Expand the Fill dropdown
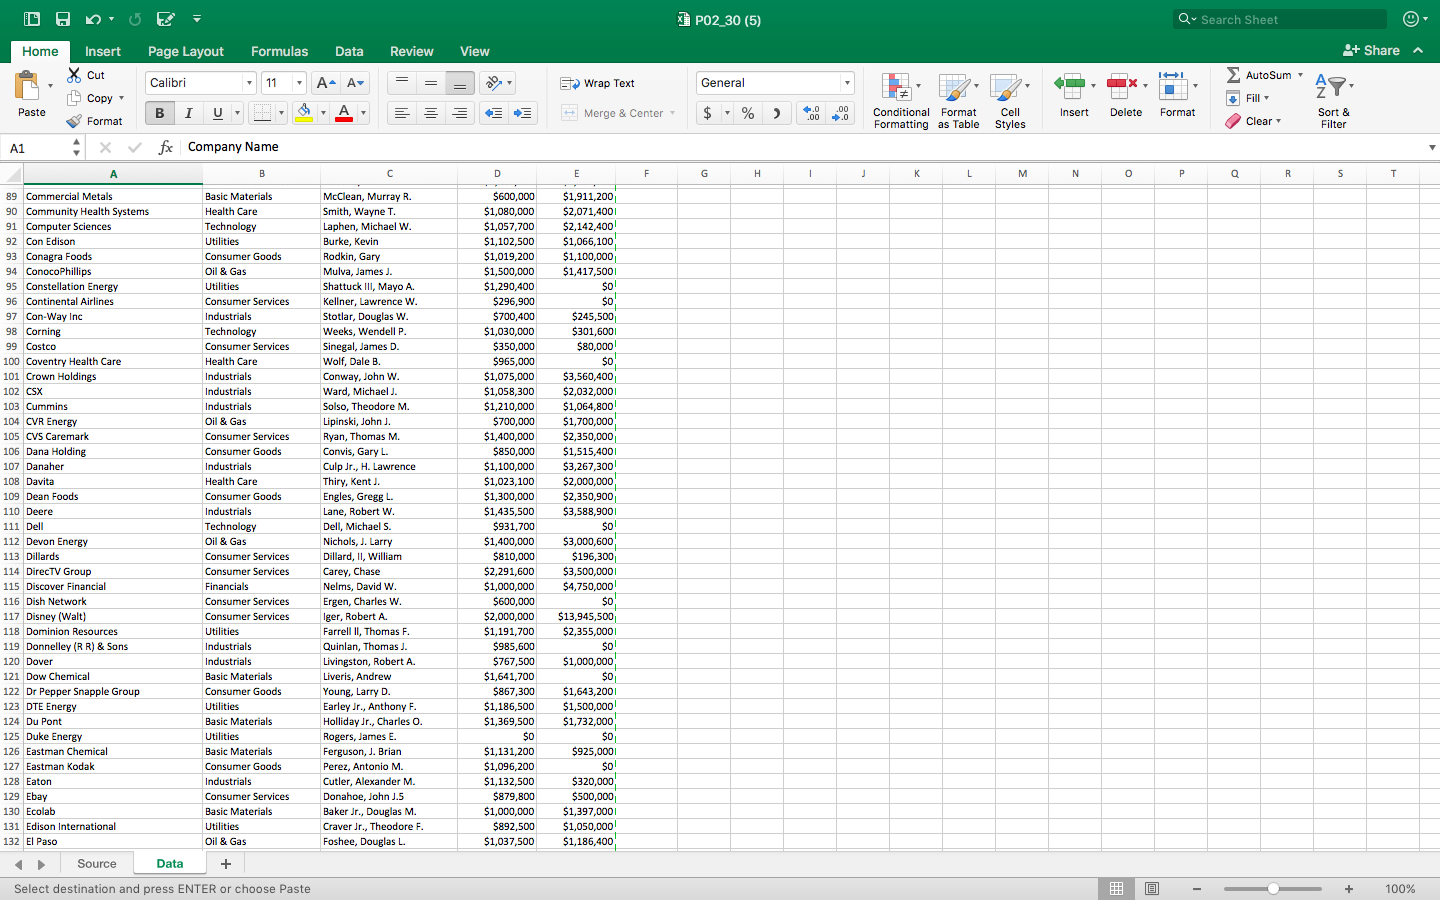 point(1266,98)
